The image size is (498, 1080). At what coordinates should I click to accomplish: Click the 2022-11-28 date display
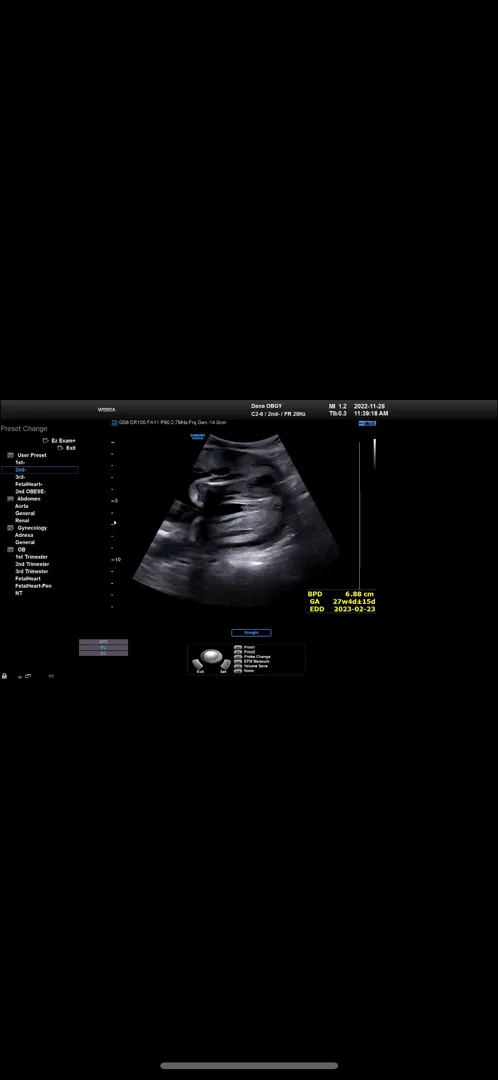click(371, 406)
